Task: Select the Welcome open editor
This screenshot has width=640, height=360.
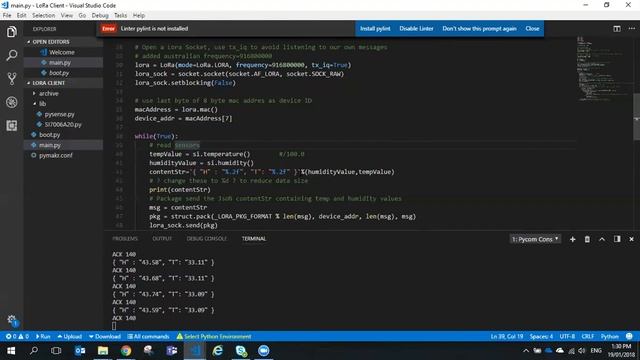Action: [63, 52]
